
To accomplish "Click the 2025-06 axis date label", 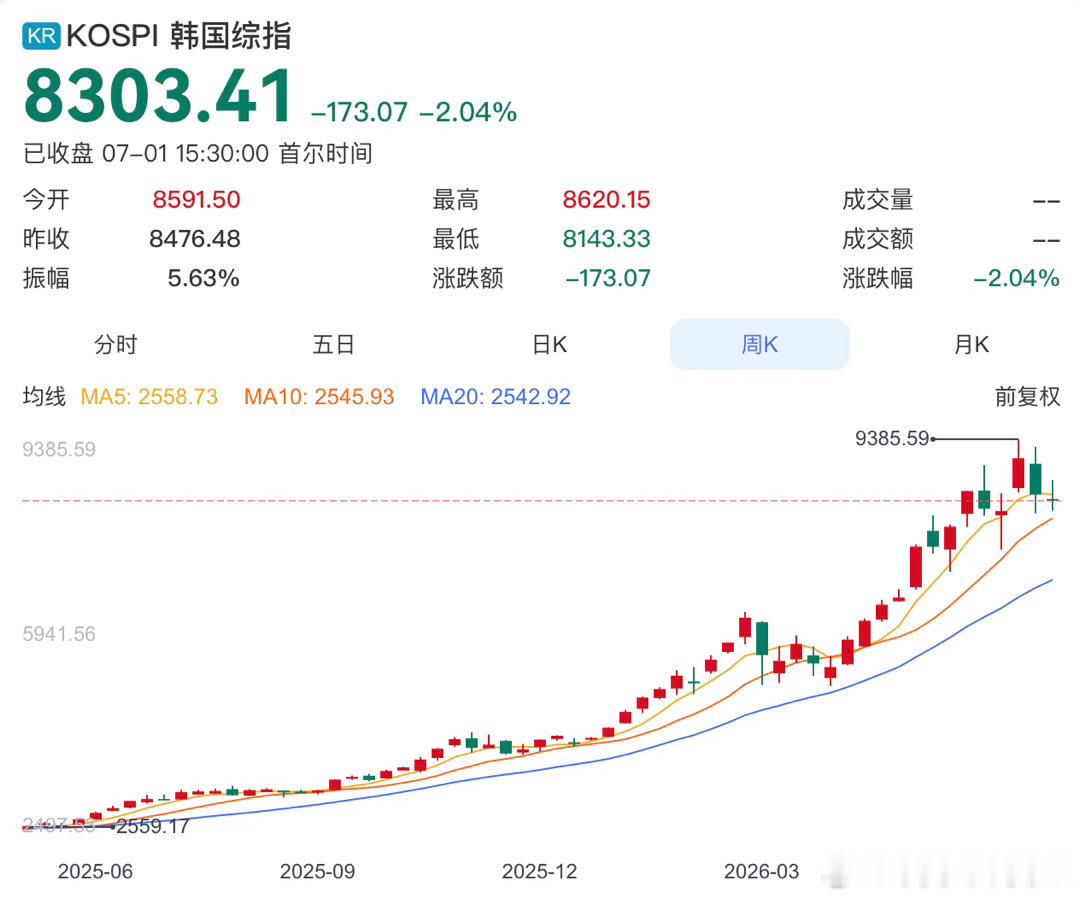I will click(x=95, y=871).
